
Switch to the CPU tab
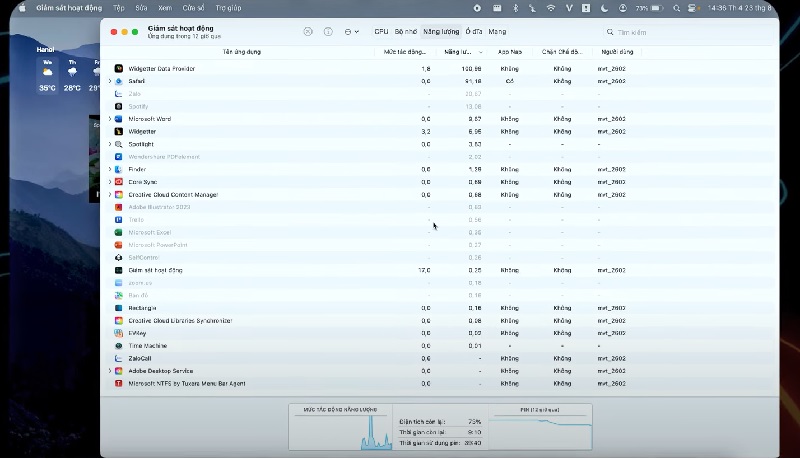381,32
